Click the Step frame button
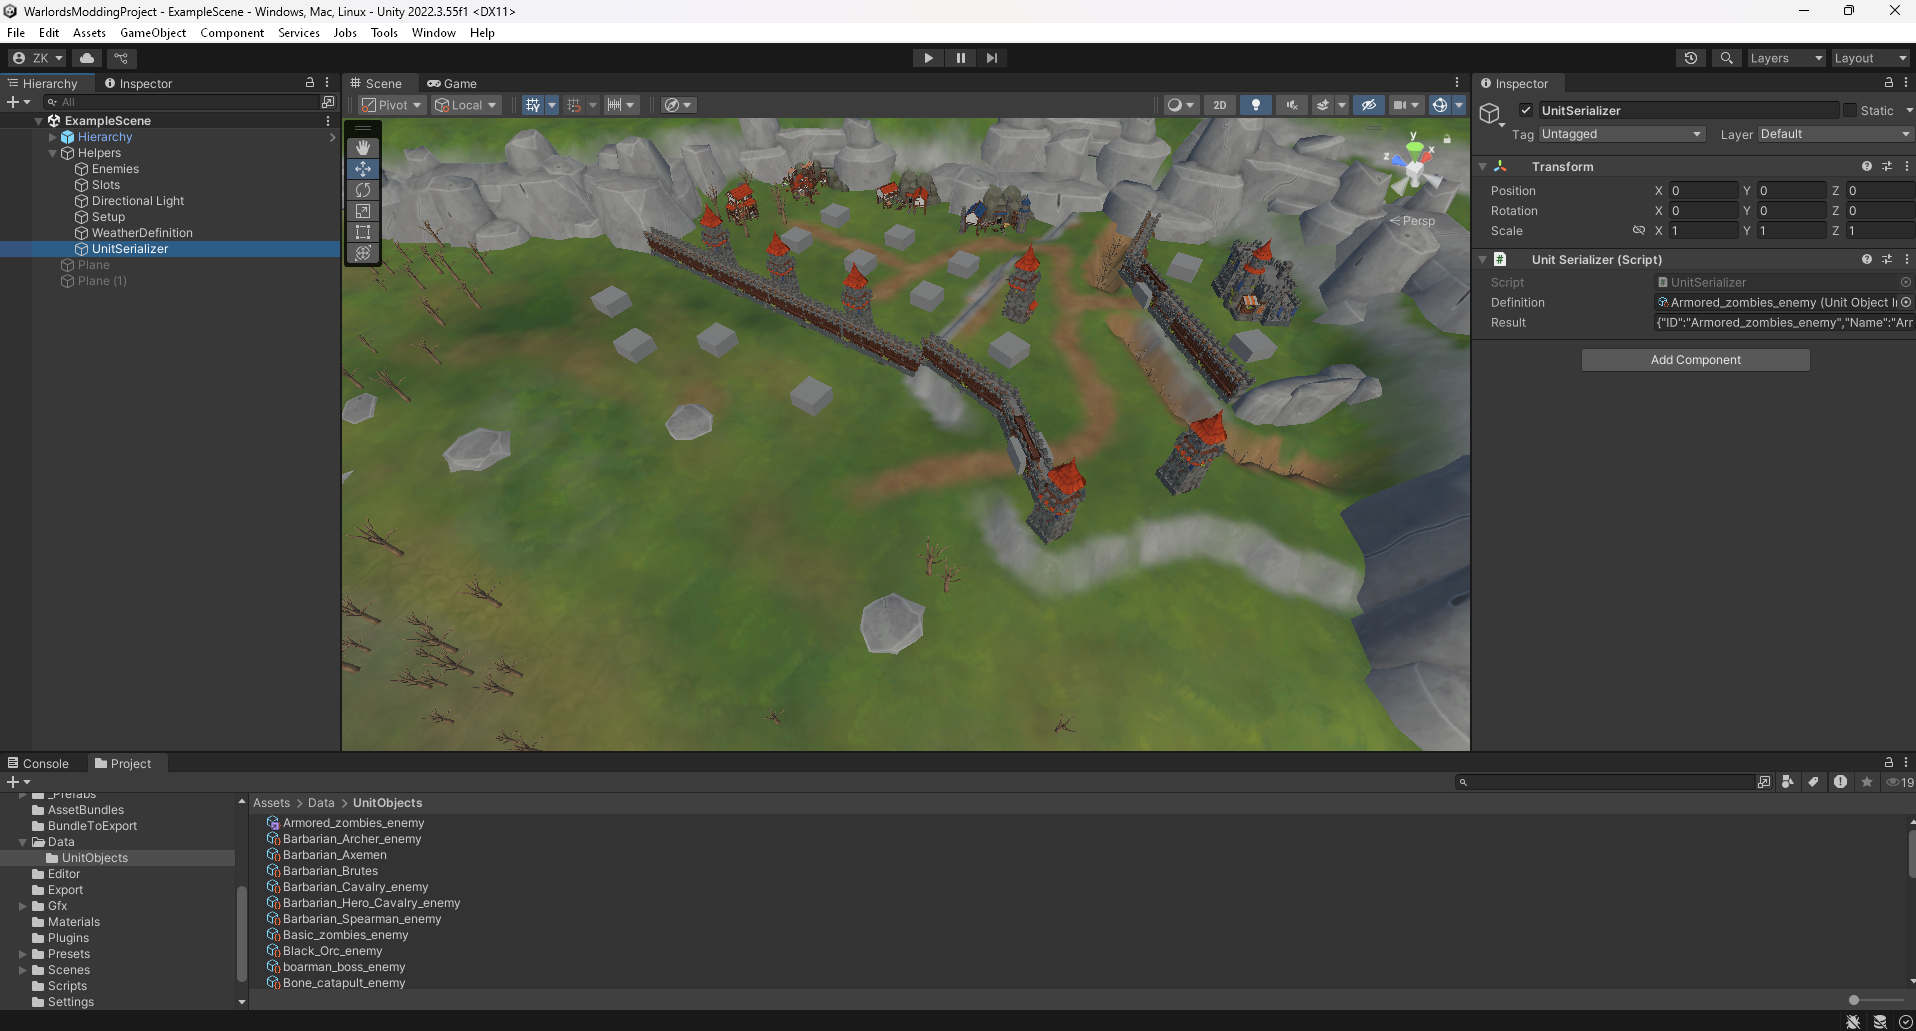This screenshot has width=1916, height=1031. coord(991,58)
